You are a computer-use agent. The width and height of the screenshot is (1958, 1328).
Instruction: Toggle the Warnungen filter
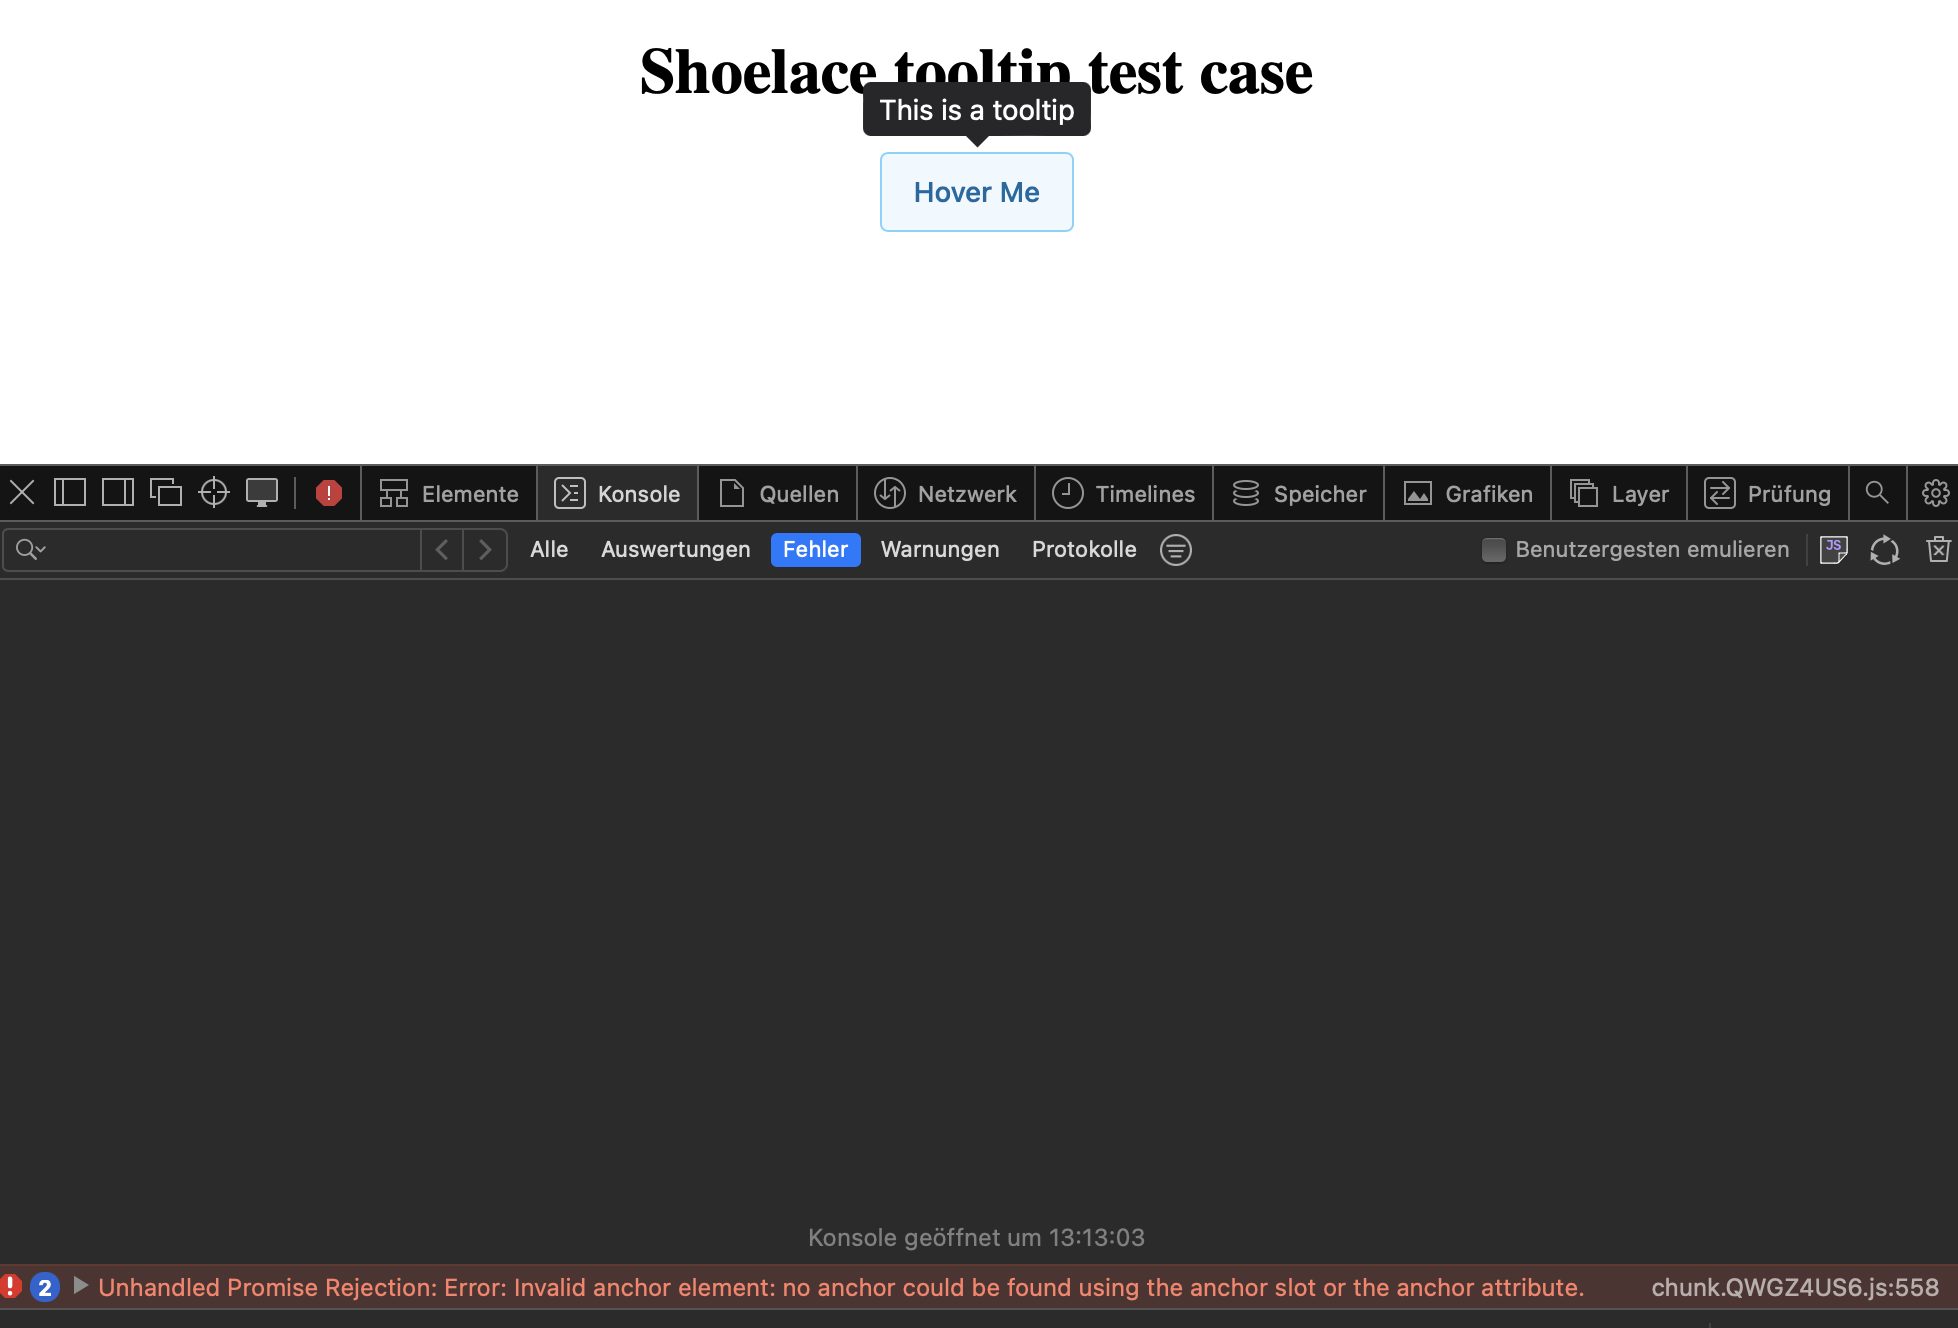point(939,549)
